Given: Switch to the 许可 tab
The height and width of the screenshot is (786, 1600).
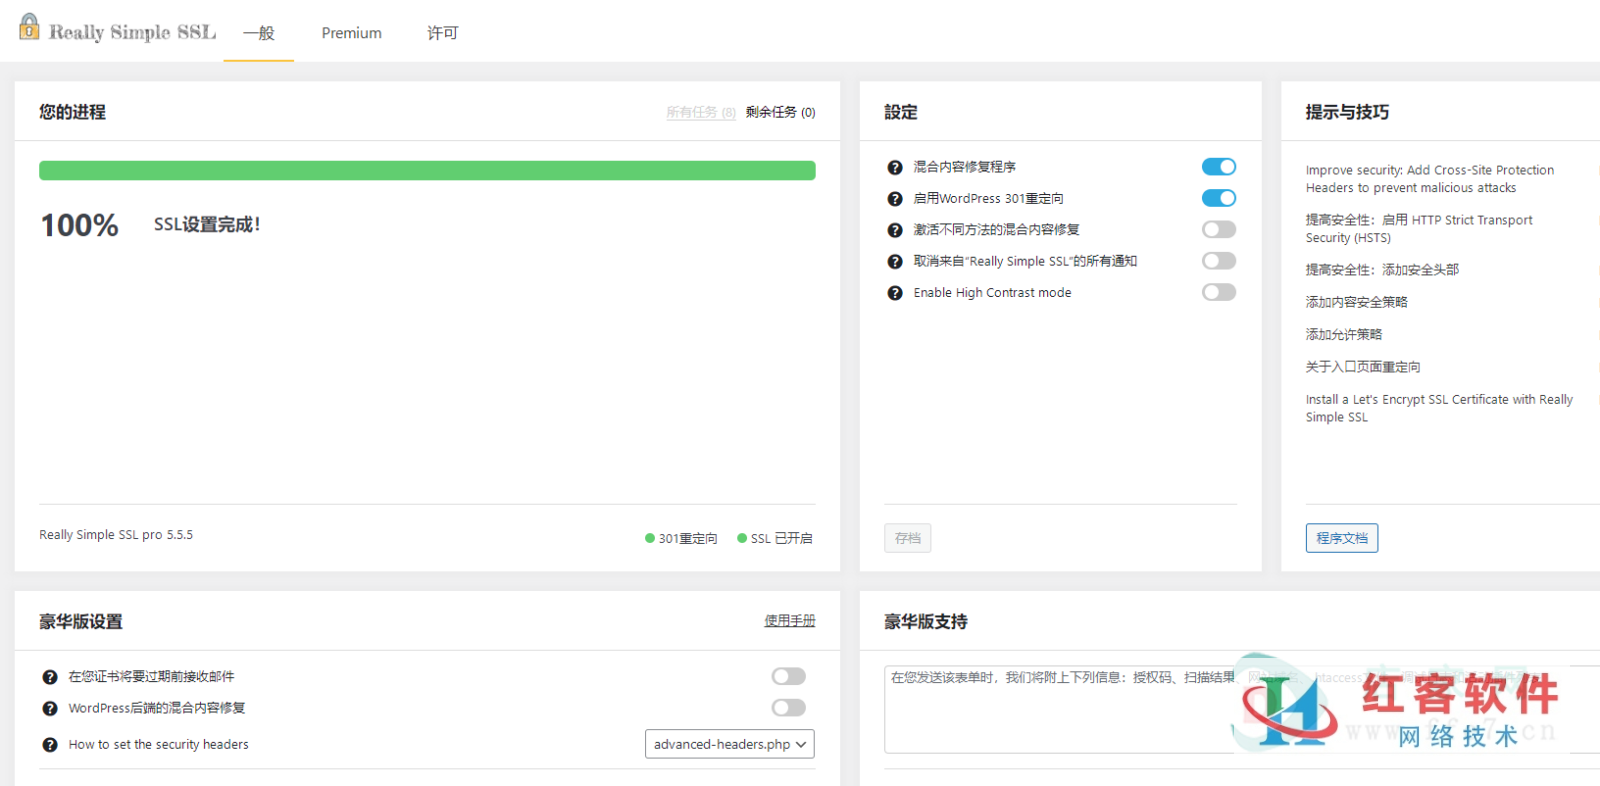Looking at the screenshot, I should [x=443, y=33].
